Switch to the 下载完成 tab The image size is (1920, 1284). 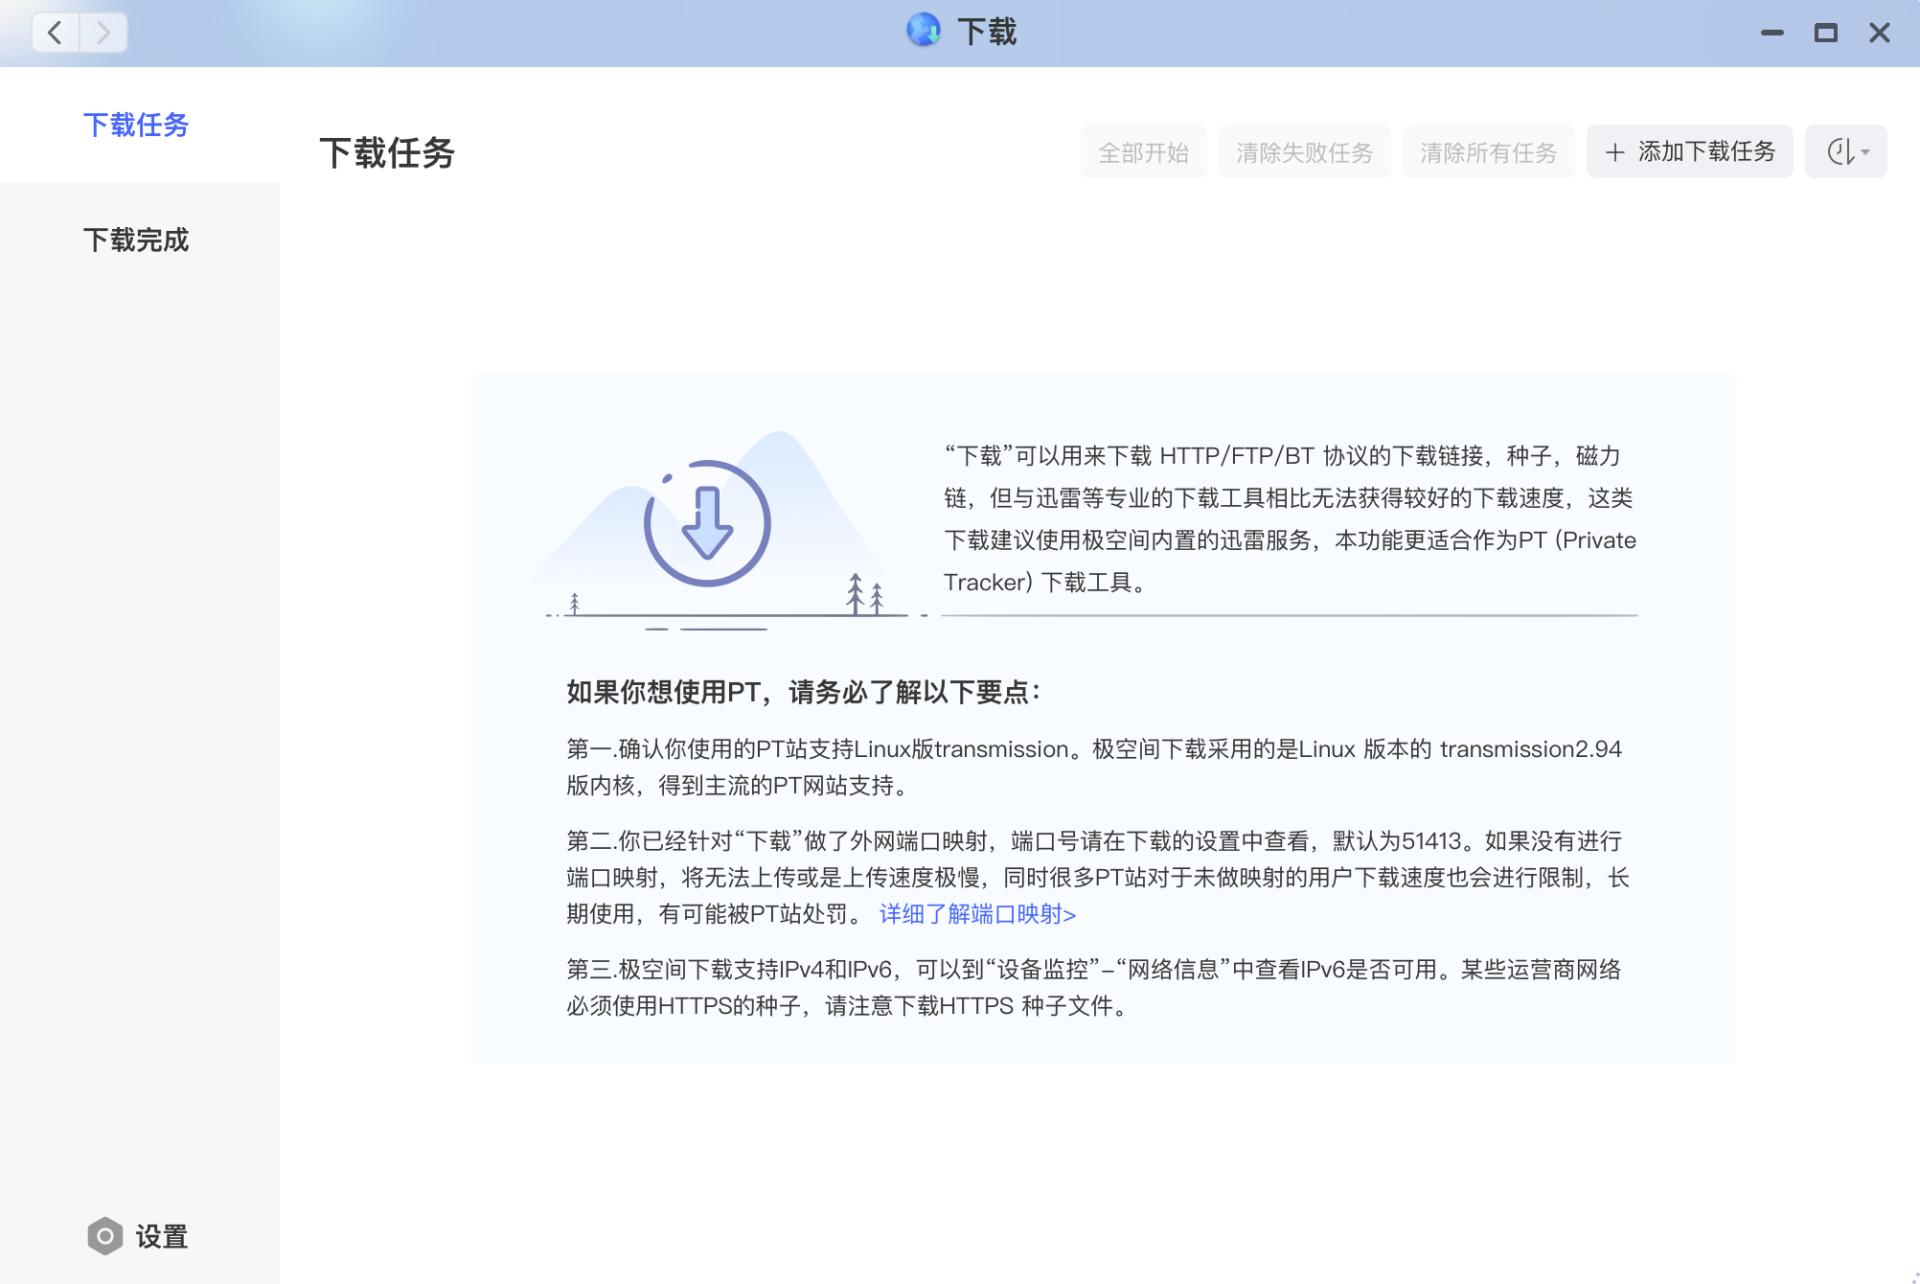[x=136, y=240]
